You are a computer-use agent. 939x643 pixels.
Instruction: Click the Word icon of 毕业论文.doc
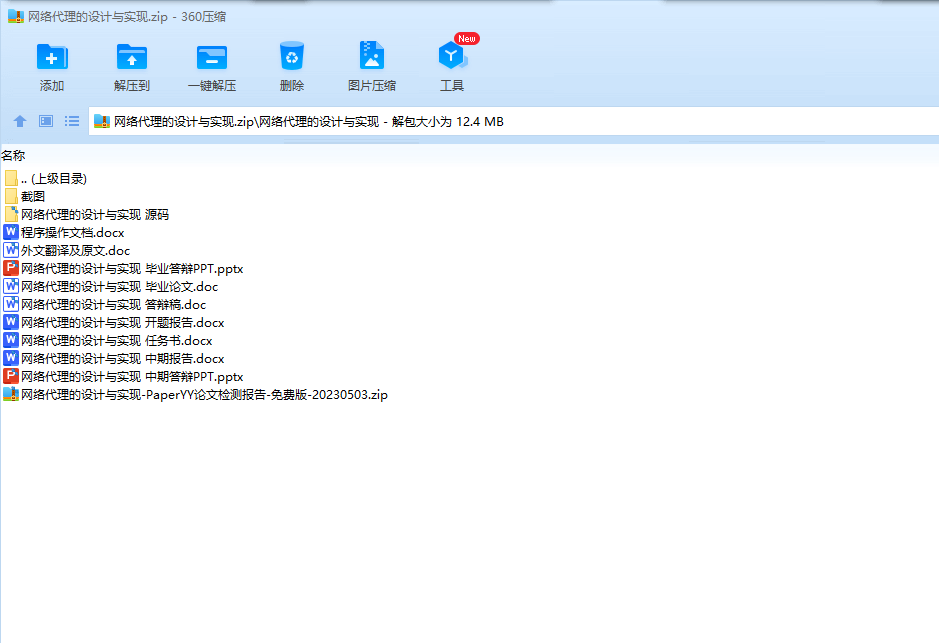pyautogui.click(x=11, y=286)
